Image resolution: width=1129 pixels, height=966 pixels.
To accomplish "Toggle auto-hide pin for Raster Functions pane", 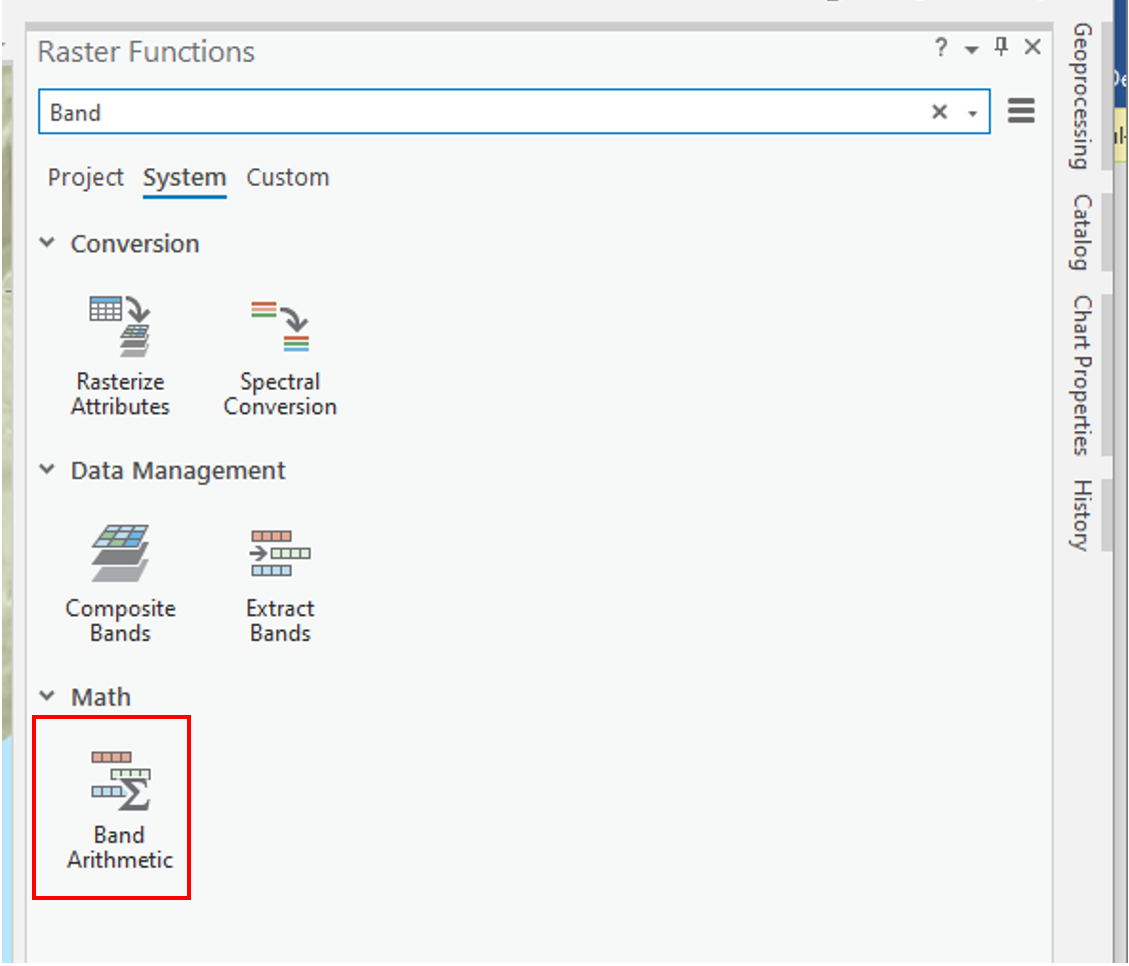I will (x=1001, y=48).
